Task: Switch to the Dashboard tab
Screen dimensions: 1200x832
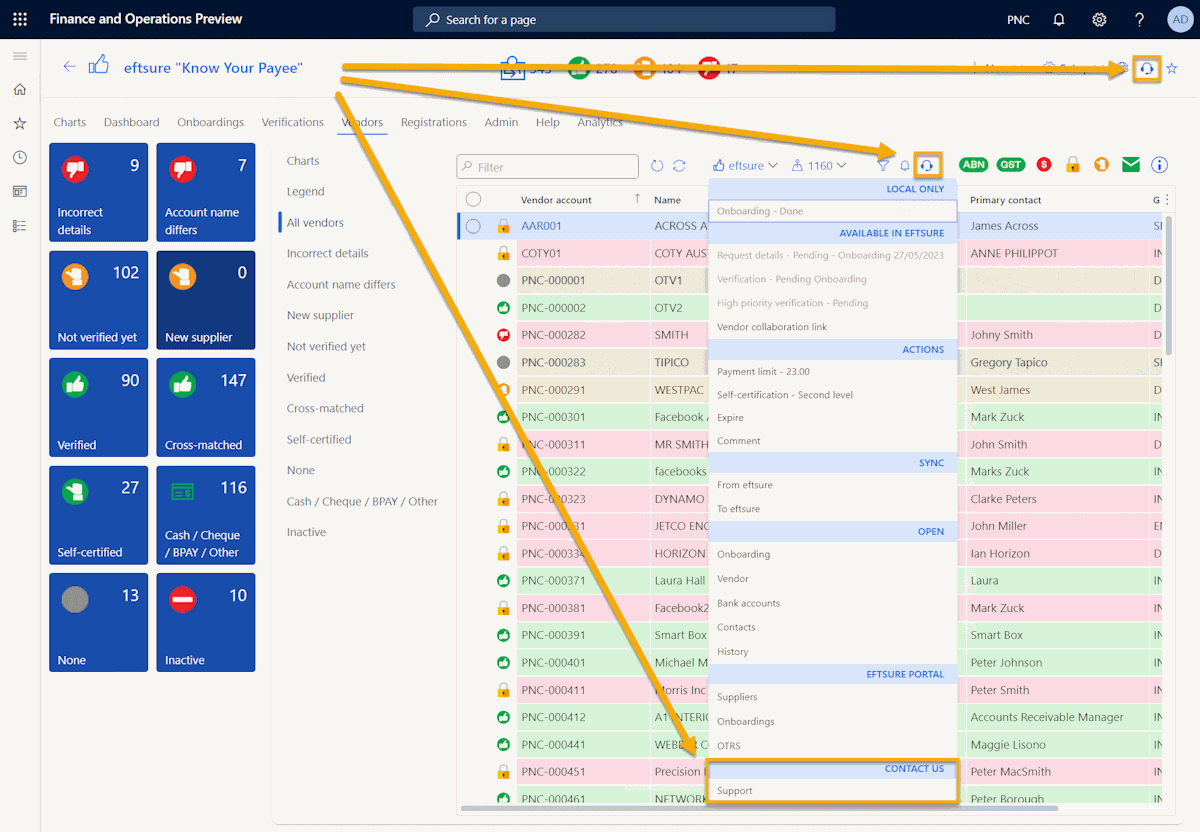Action: pos(131,122)
